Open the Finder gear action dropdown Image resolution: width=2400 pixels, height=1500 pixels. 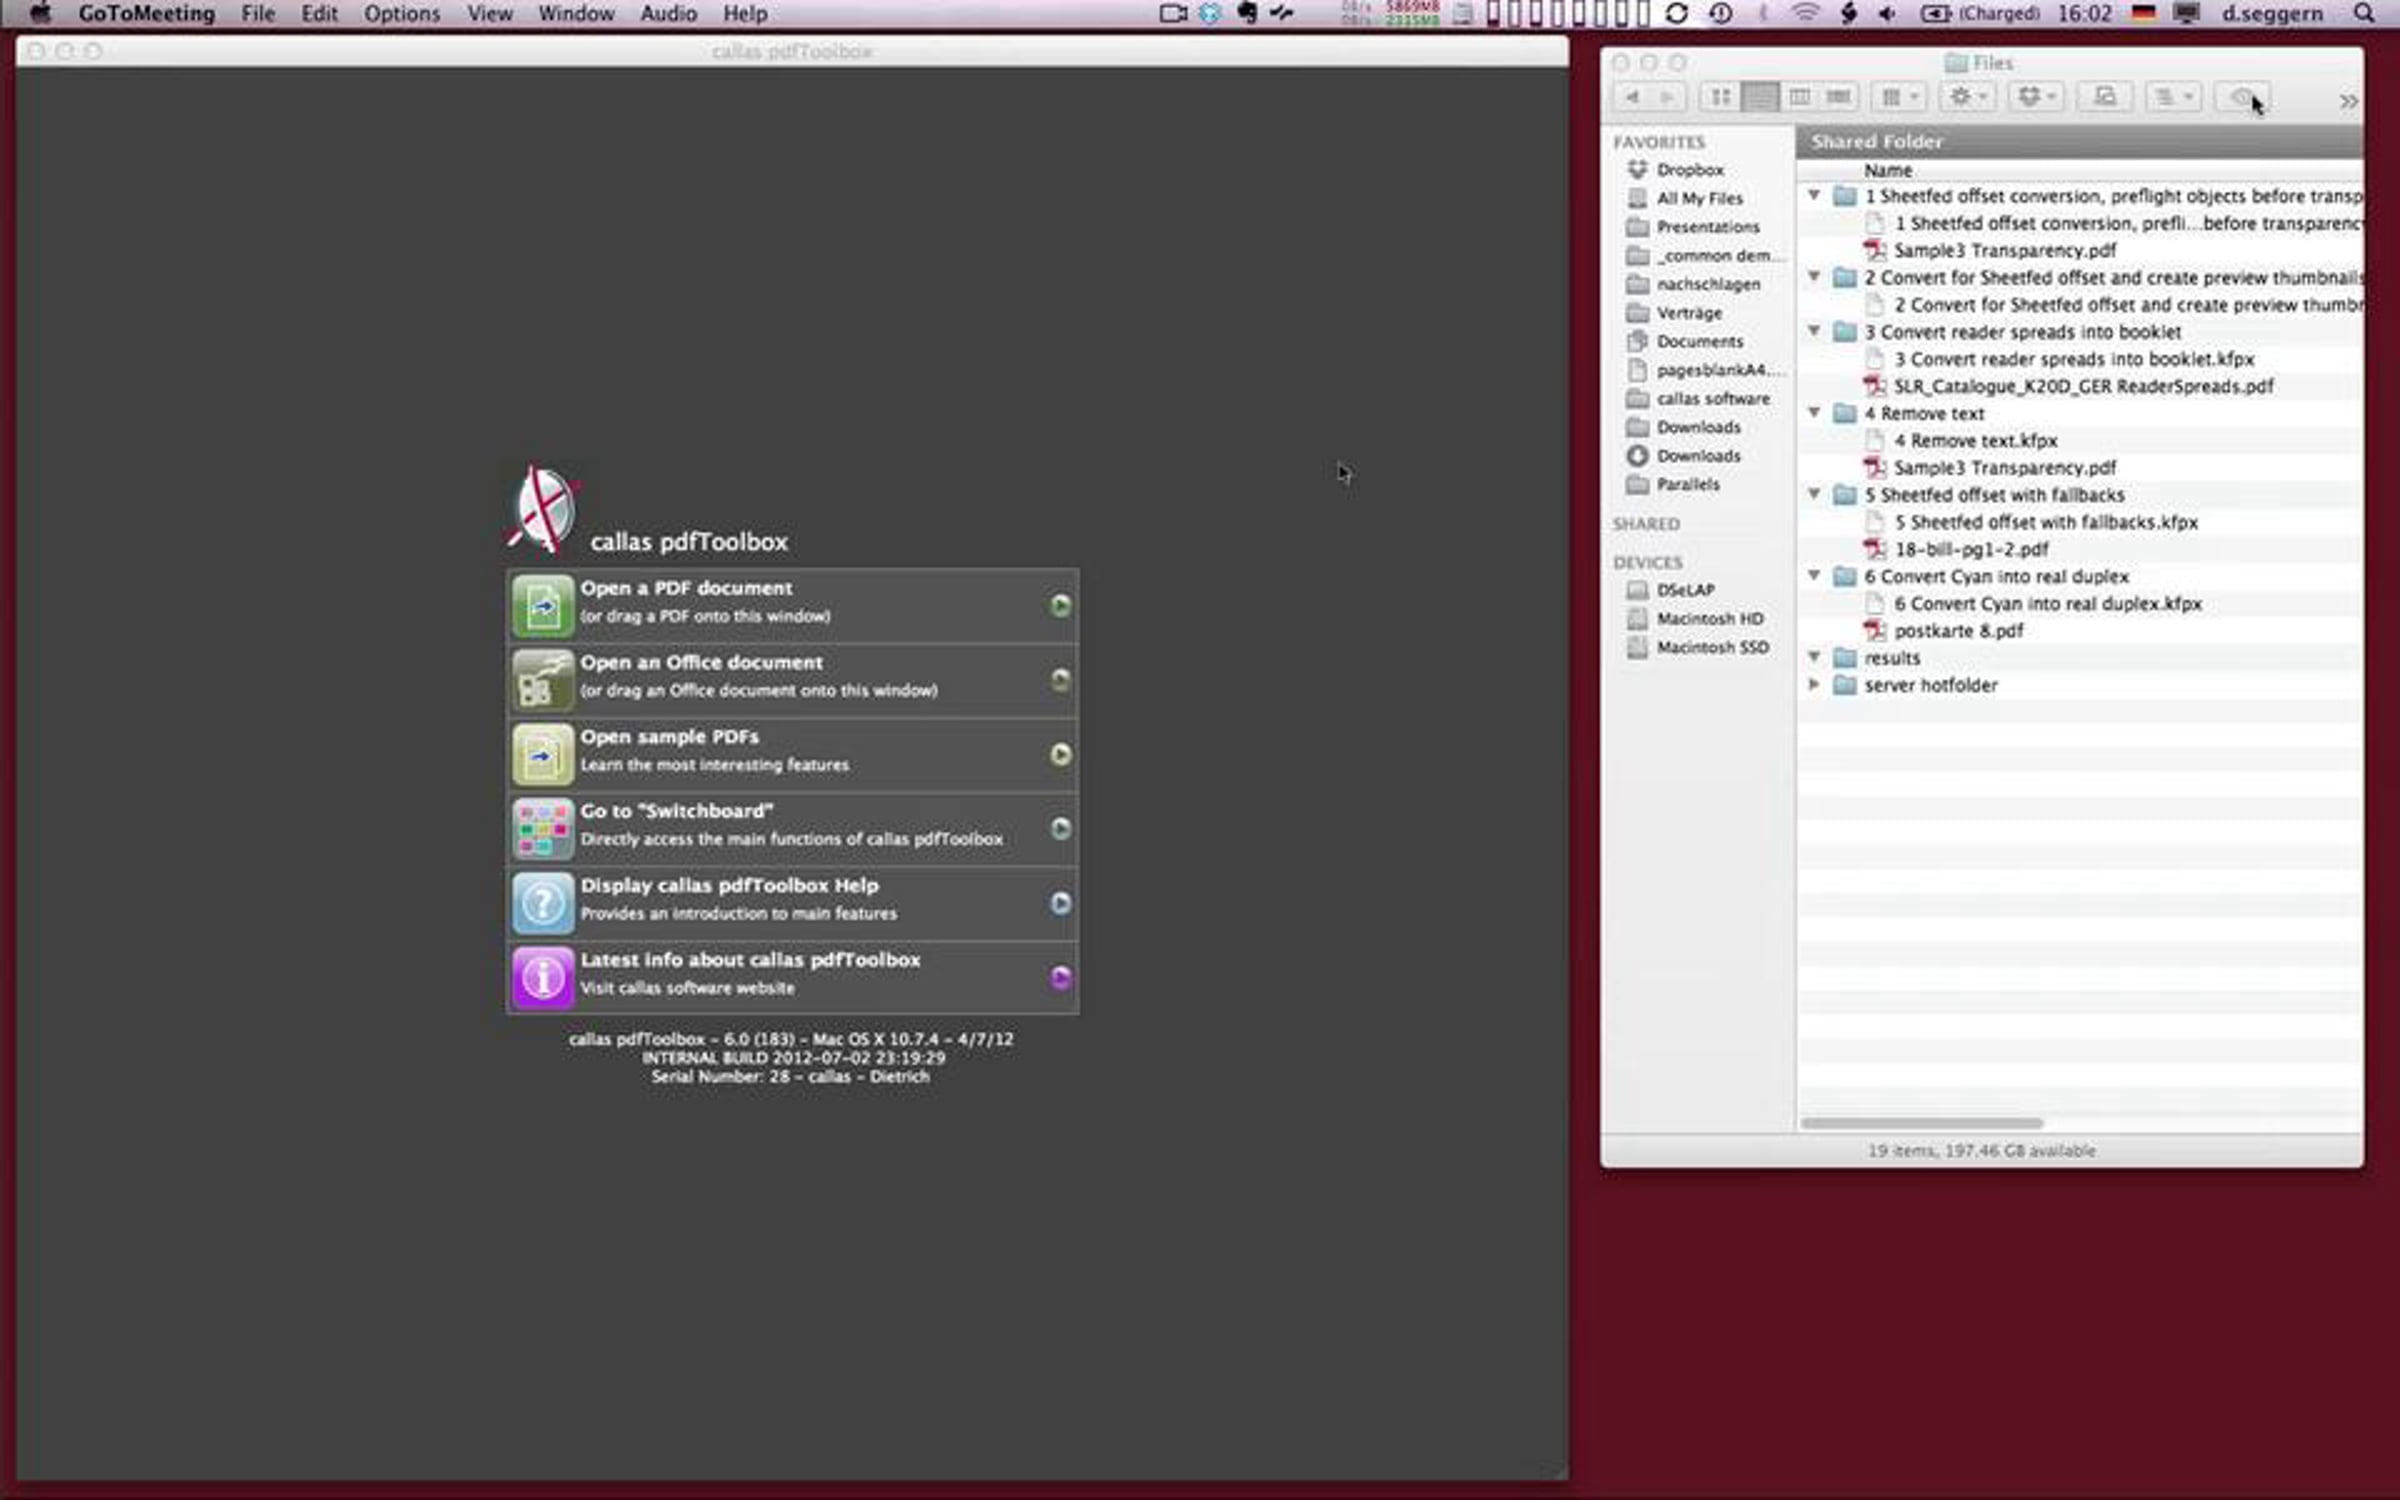tap(1968, 97)
